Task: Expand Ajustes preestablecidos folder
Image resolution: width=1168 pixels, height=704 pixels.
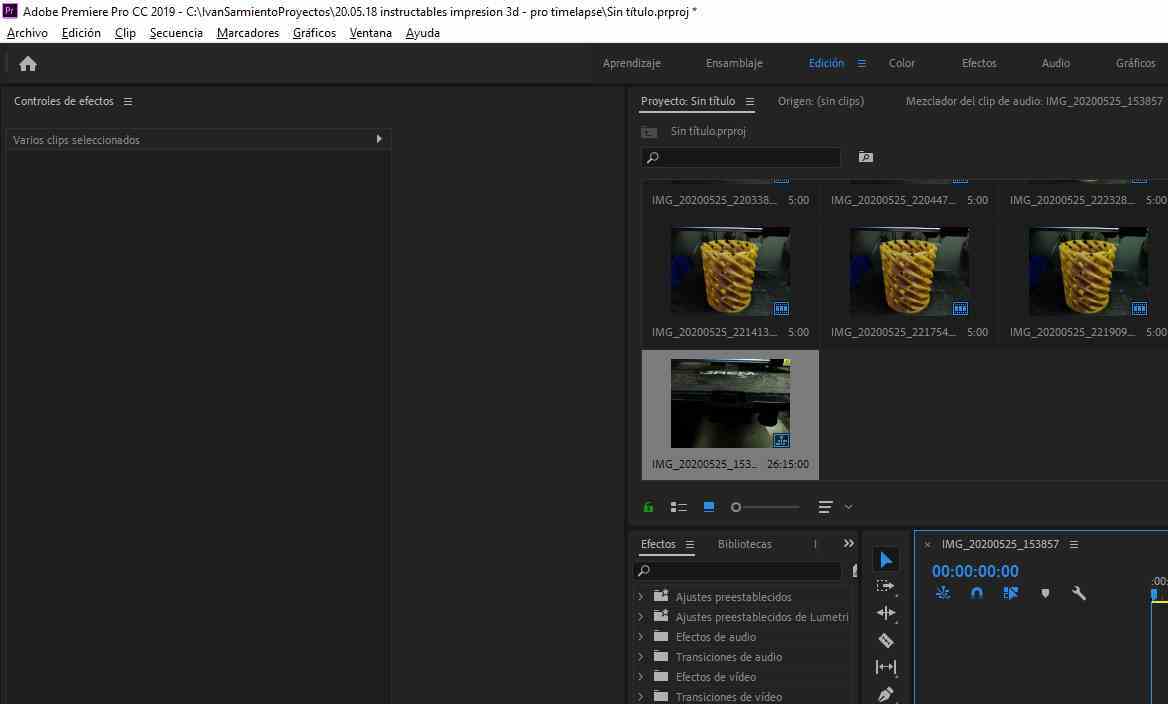Action: (640, 597)
